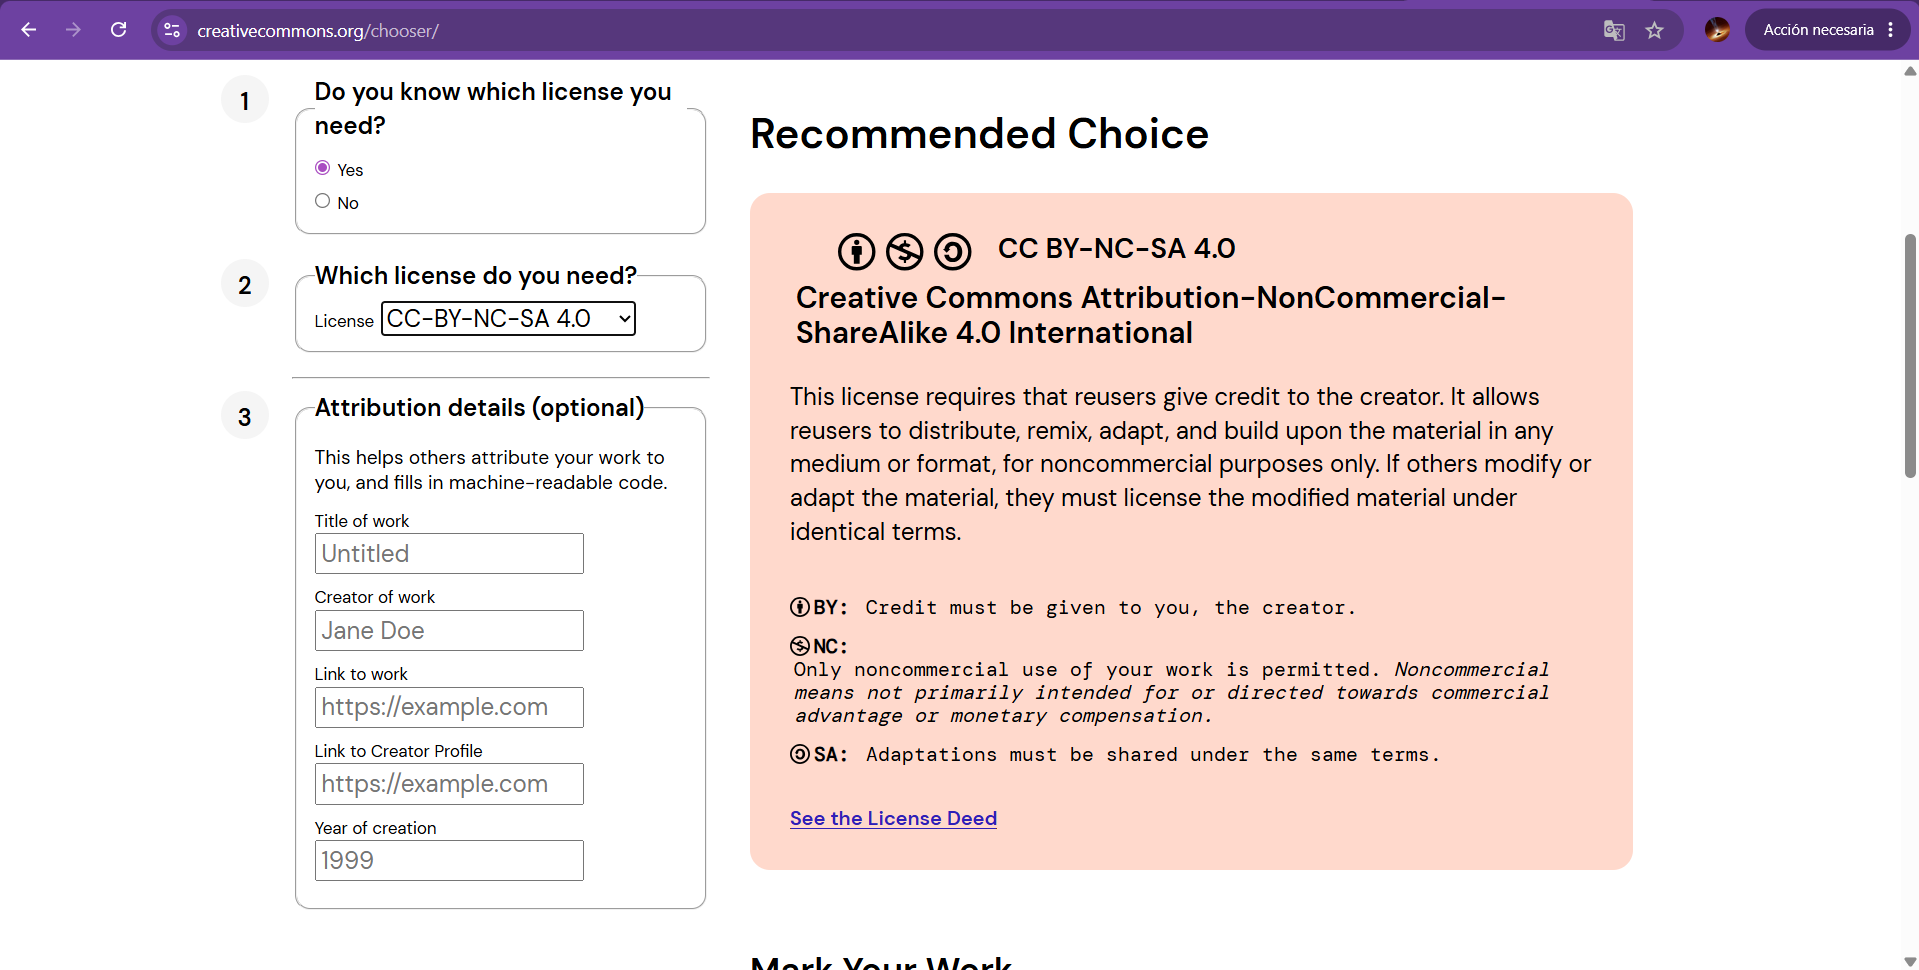Click the large SA share-alike icon
Image resolution: width=1919 pixels, height=970 pixels.
point(952,251)
